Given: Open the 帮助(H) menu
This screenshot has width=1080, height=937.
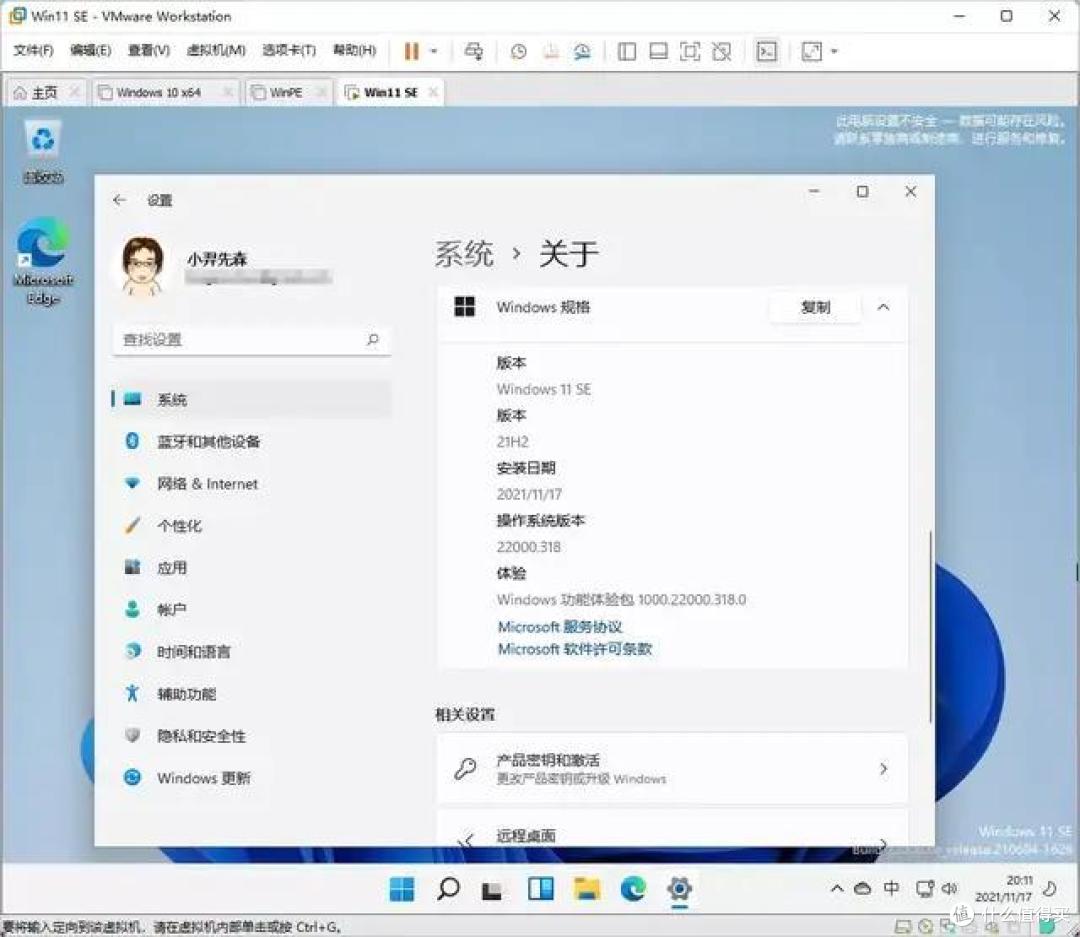Looking at the screenshot, I should pos(354,50).
